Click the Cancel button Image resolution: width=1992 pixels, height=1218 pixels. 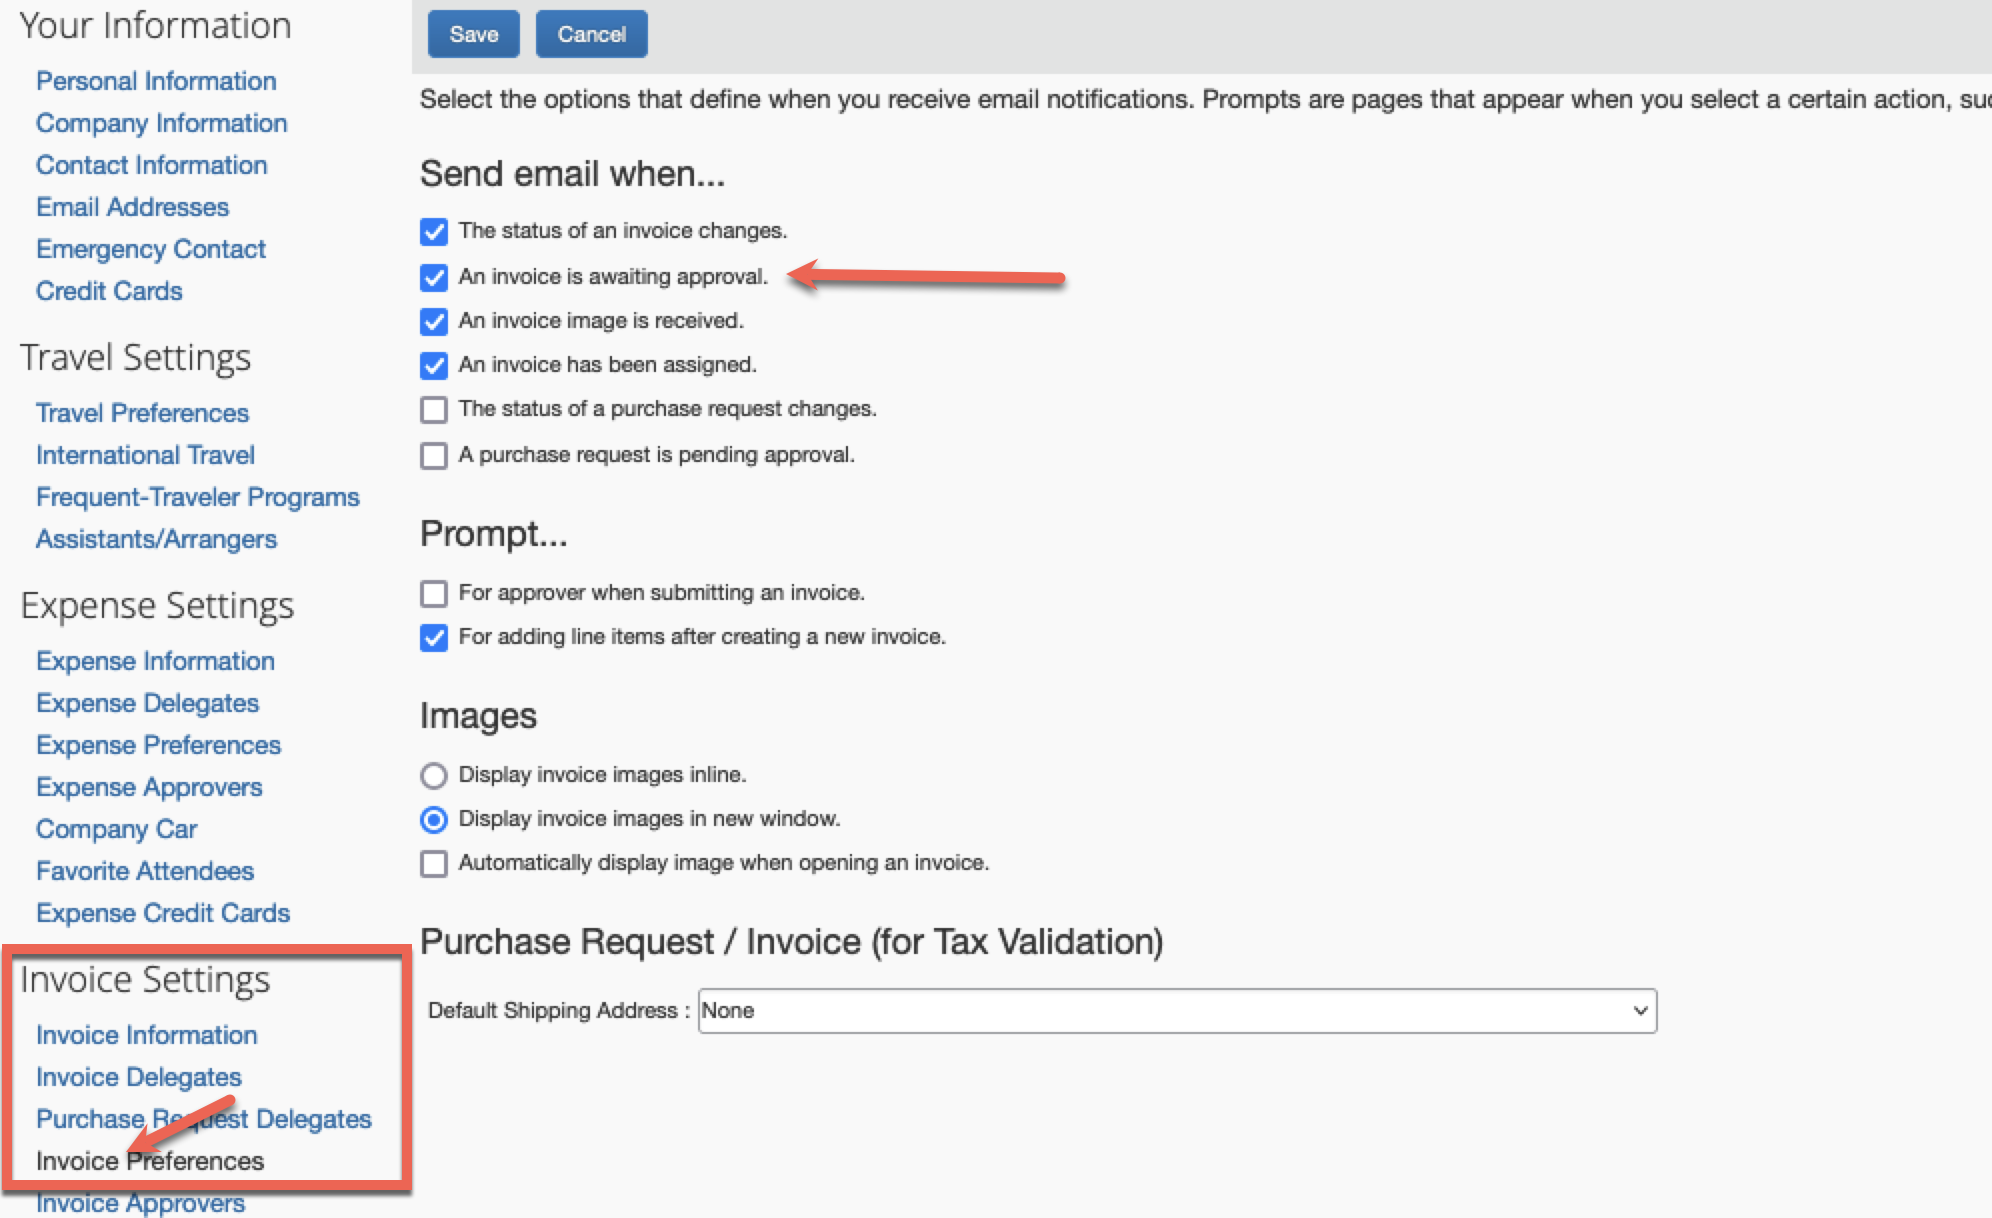[591, 33]
